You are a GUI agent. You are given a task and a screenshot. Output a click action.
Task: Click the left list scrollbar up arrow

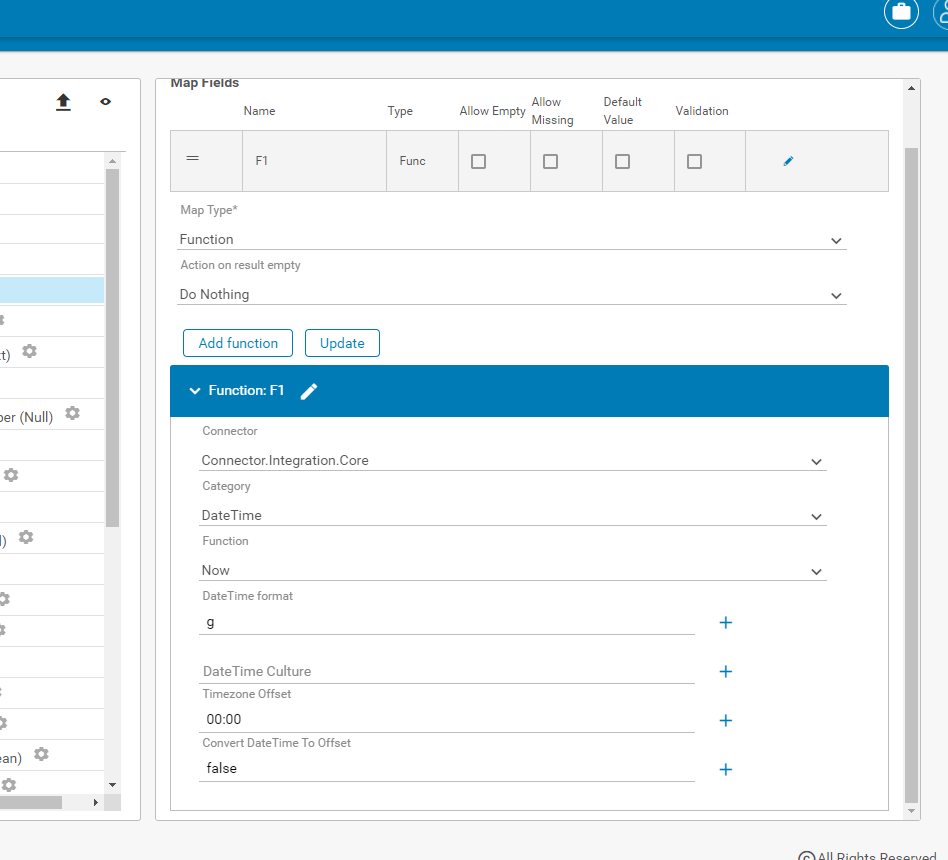[x=112, y=161]
